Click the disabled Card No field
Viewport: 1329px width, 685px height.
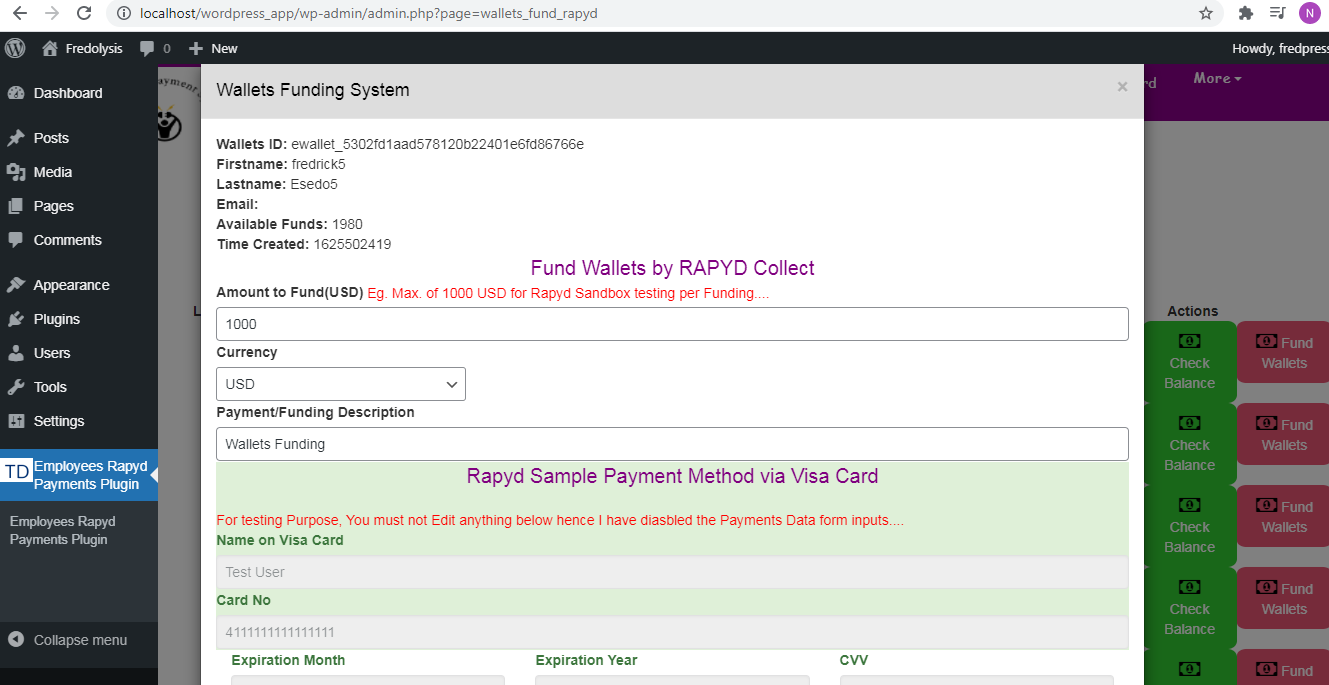672,632
